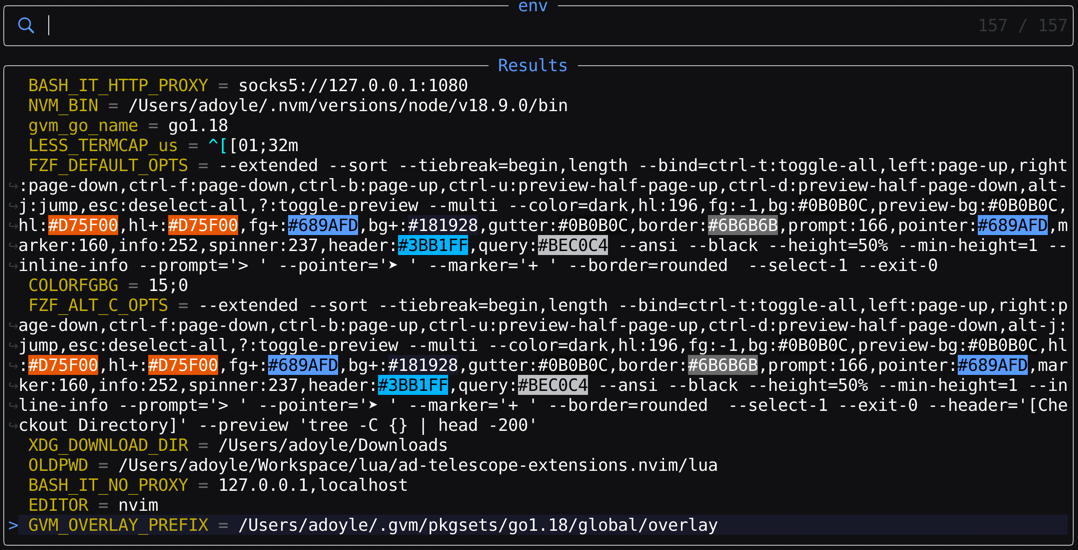1078x550 pixels.
Task: Click the 157 / 157 result counter
Action: point(1022,26)
